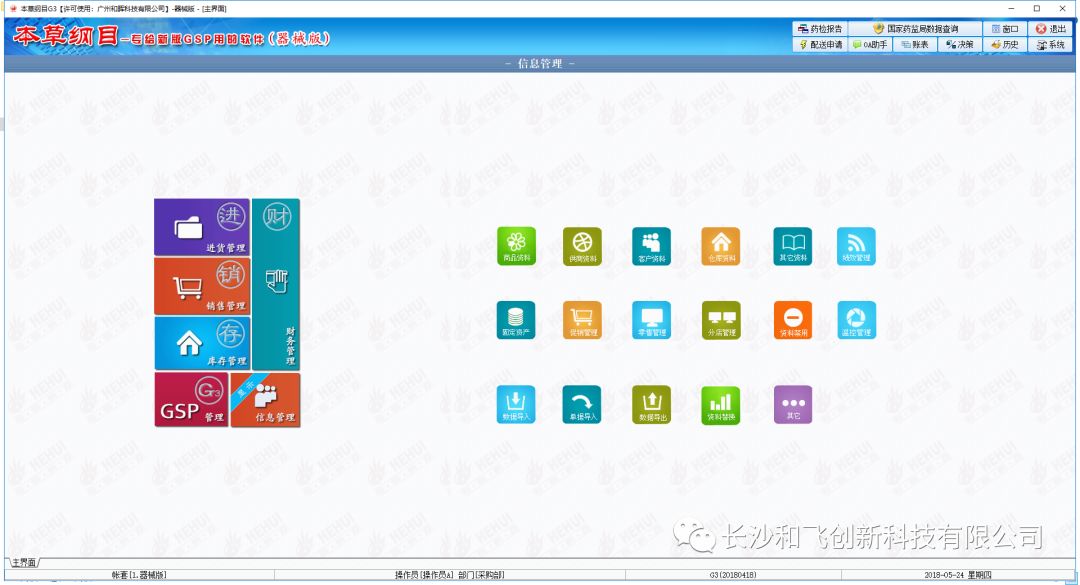
Task: Open the 账表 reports button
Action: (915, 45)
